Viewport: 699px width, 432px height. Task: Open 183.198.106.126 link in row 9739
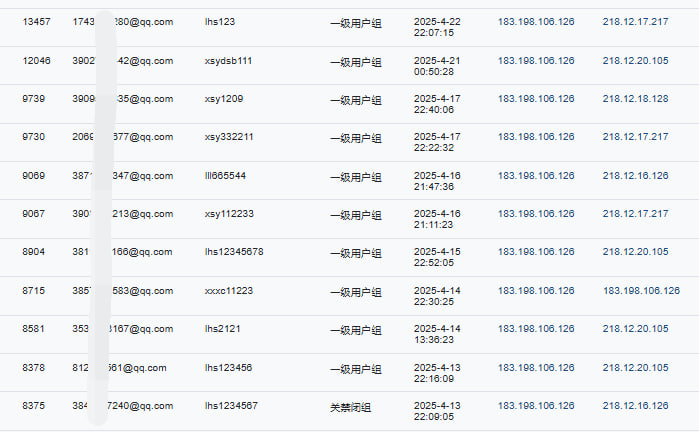click(536, 99)
